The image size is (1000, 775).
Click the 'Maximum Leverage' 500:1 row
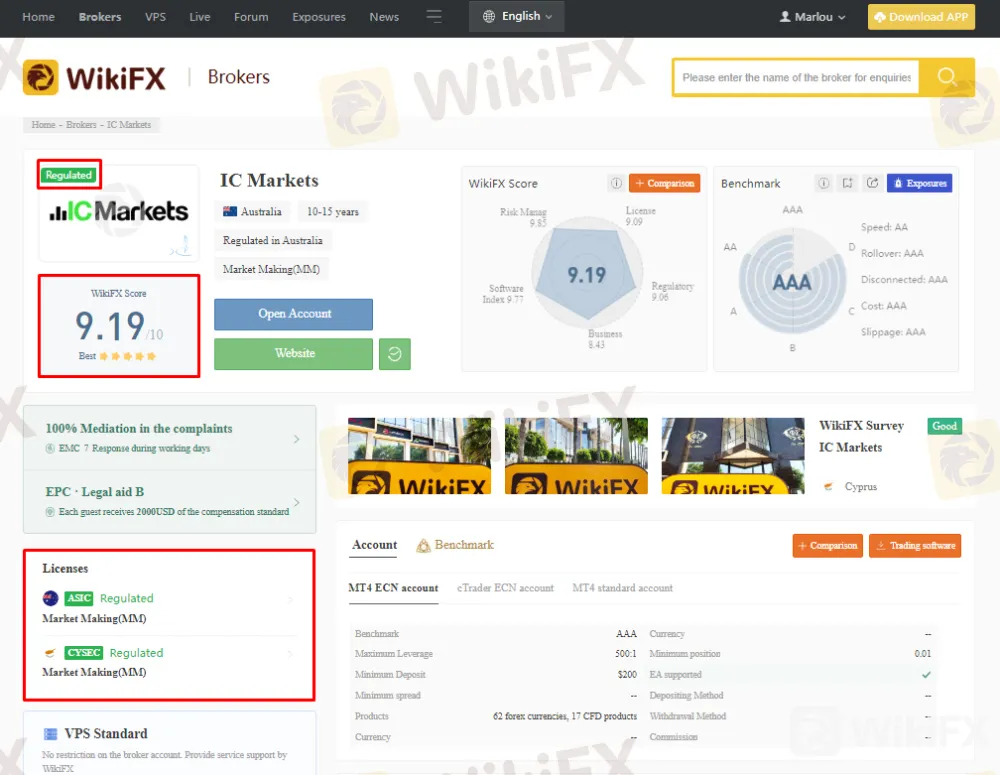[x=496, y=654]
